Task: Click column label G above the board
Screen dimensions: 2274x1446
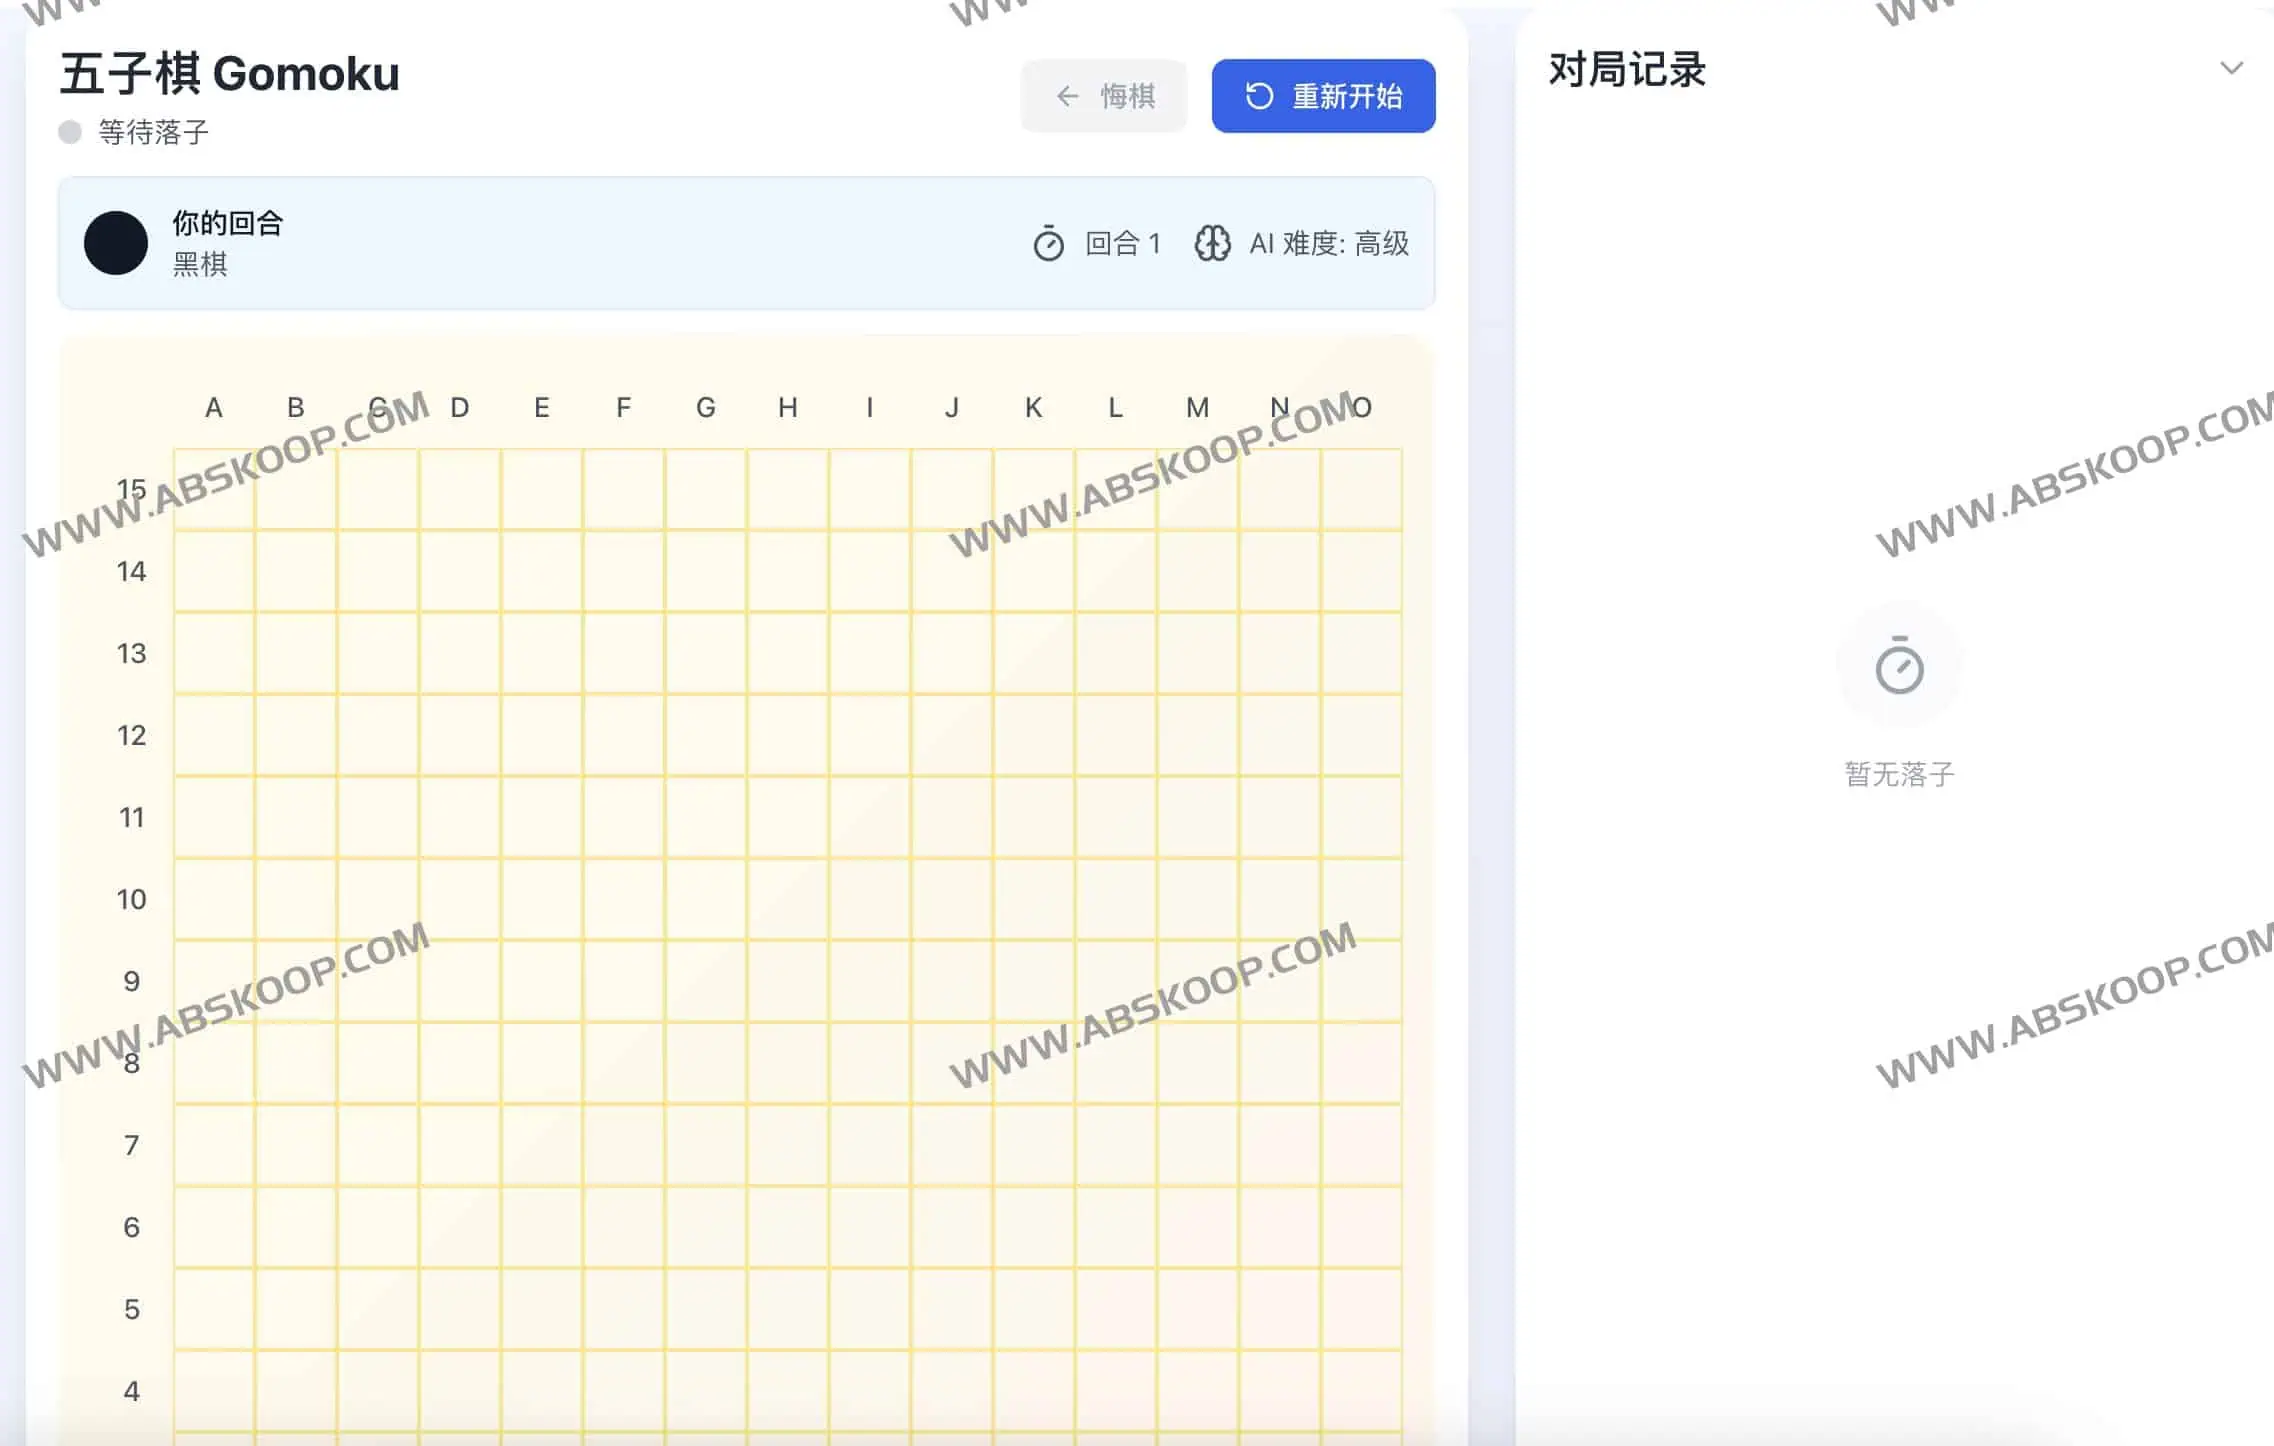Action: (x=706, y=407)
